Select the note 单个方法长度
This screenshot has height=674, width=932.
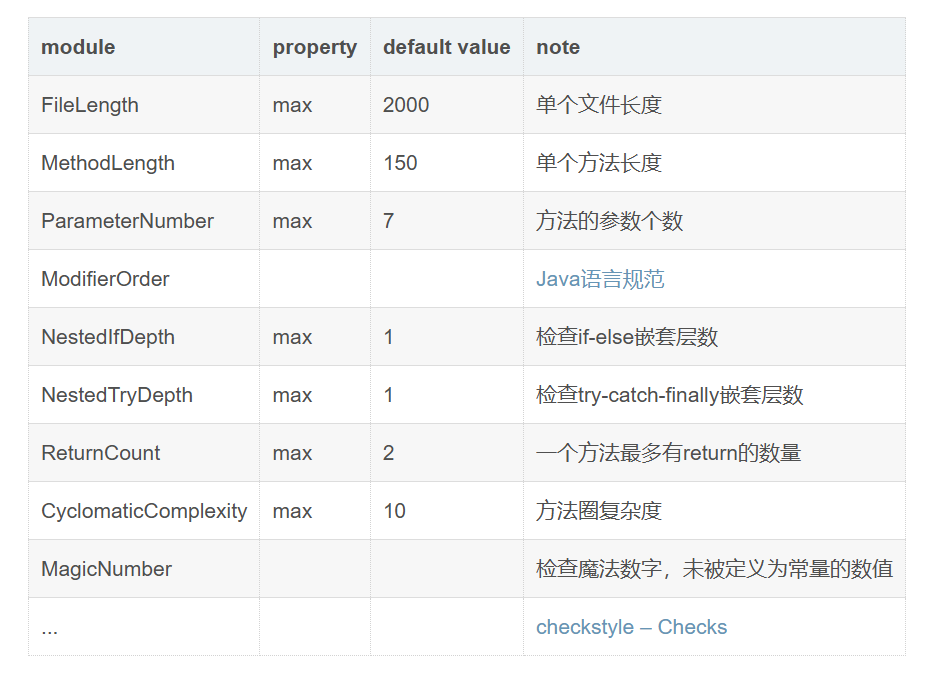click(x=599, y=163)
